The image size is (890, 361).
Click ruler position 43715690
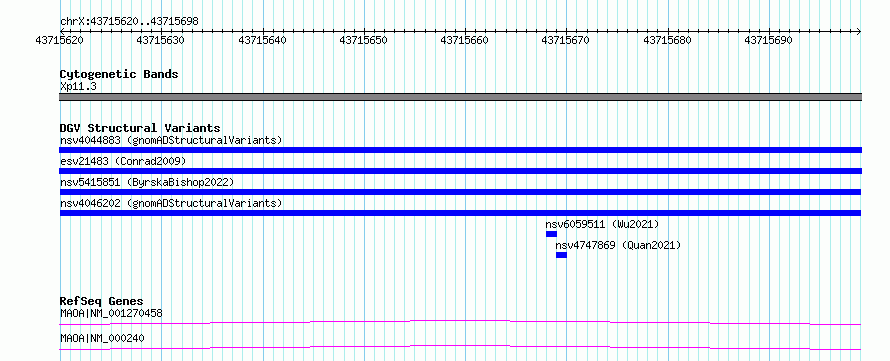click(x=769, y=40)
